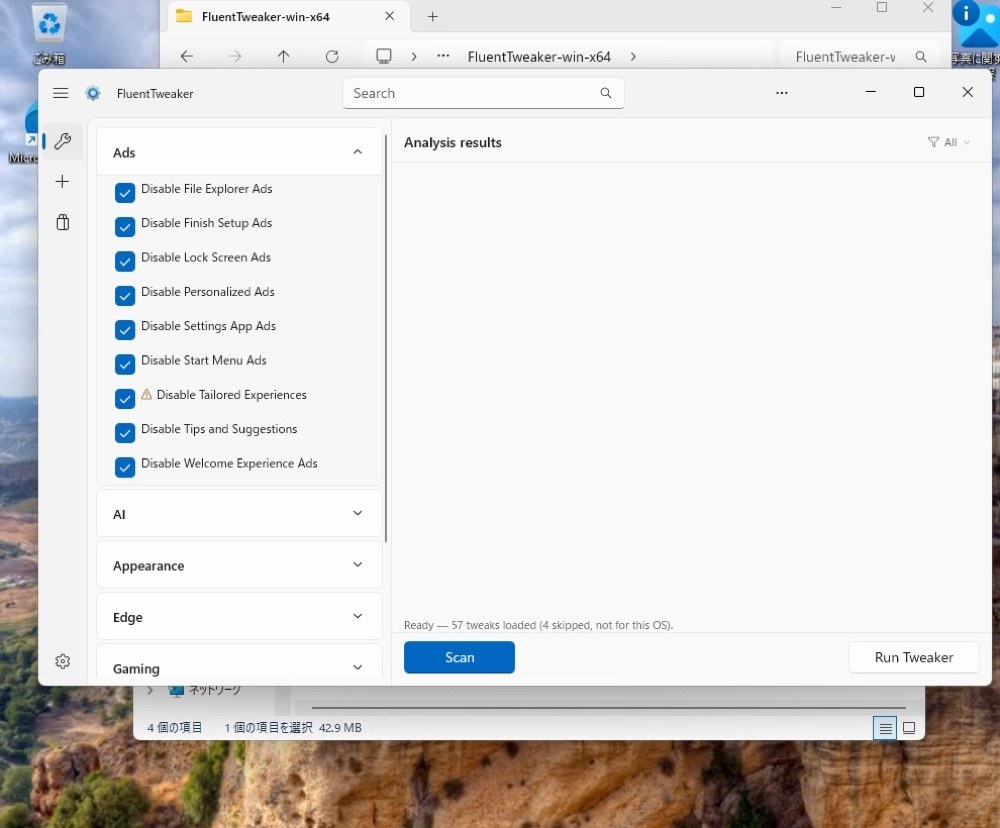Go up one folder in File Explorer
The height and width of the screenshot is (828, 1000).
point(284,57)
